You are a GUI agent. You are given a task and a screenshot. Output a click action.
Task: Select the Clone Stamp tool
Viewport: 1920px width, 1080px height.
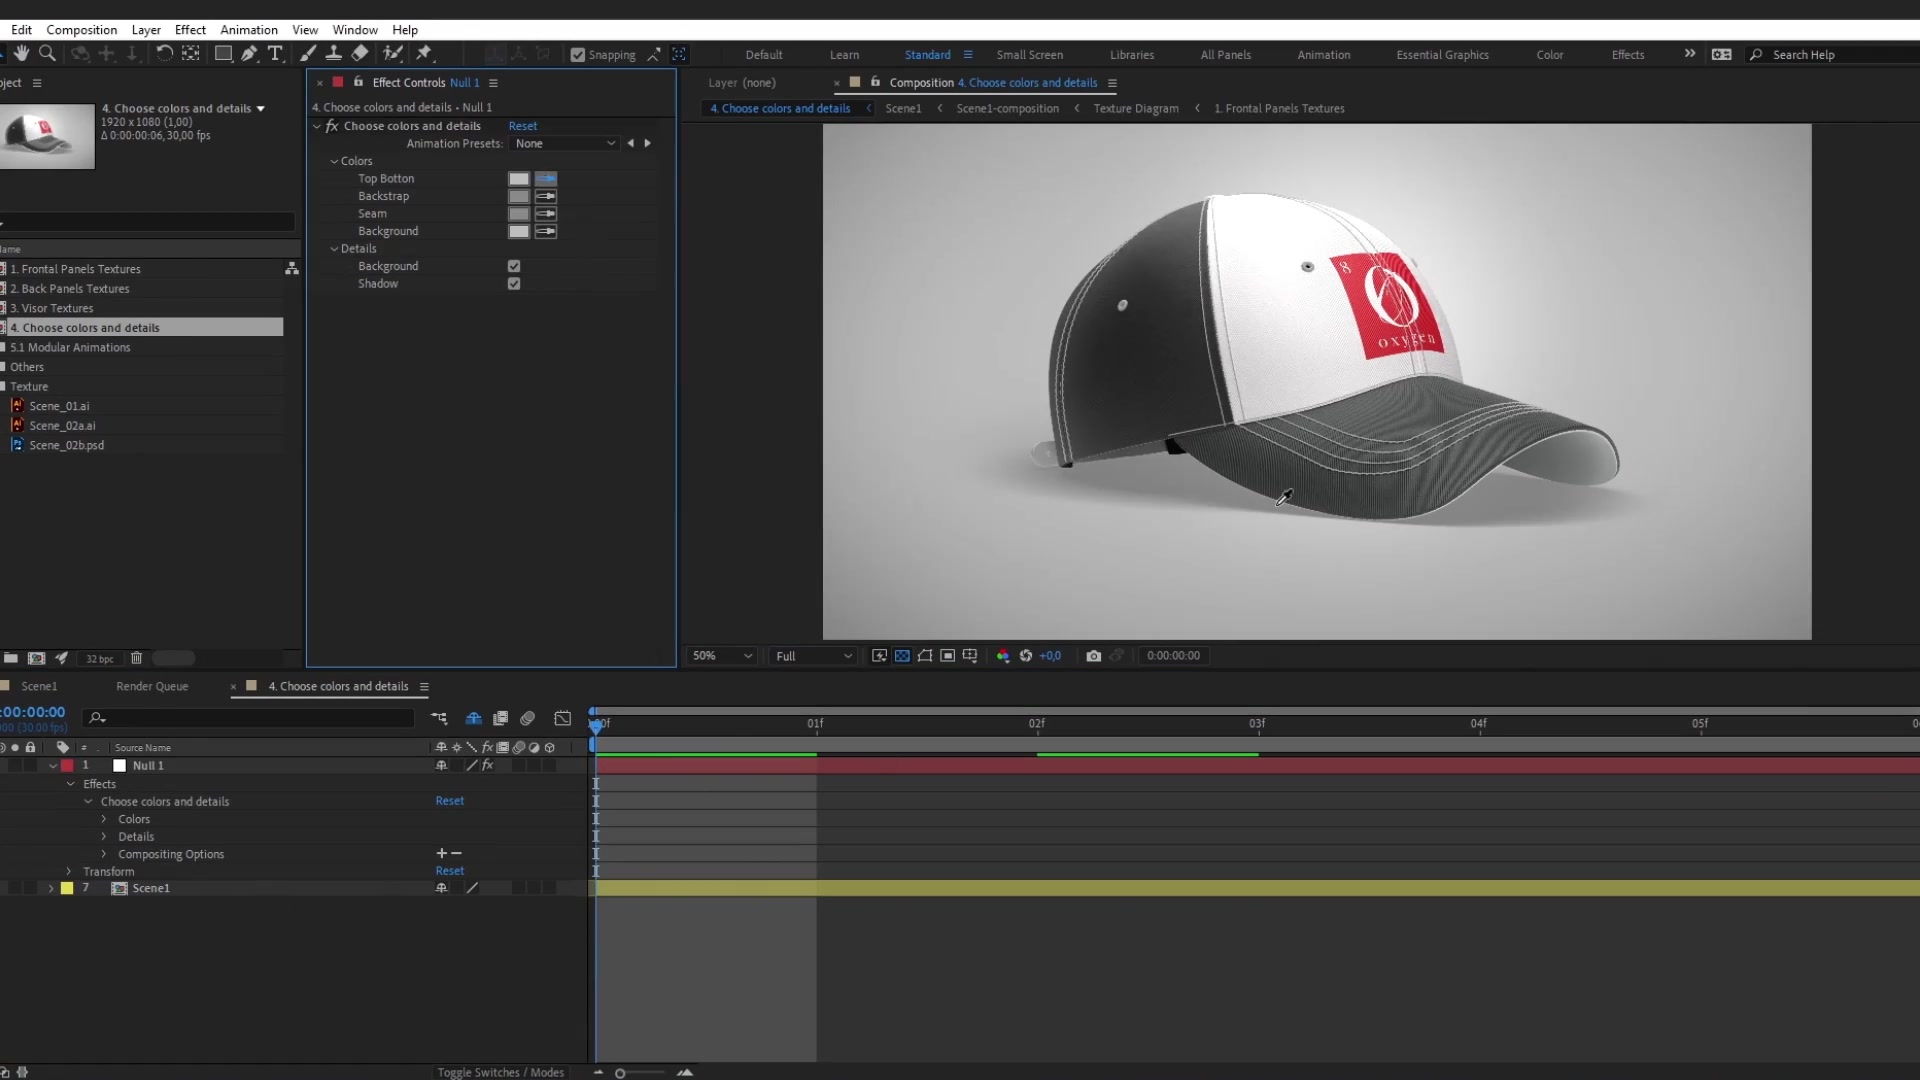pyautogui.click(x=335, y=53)
